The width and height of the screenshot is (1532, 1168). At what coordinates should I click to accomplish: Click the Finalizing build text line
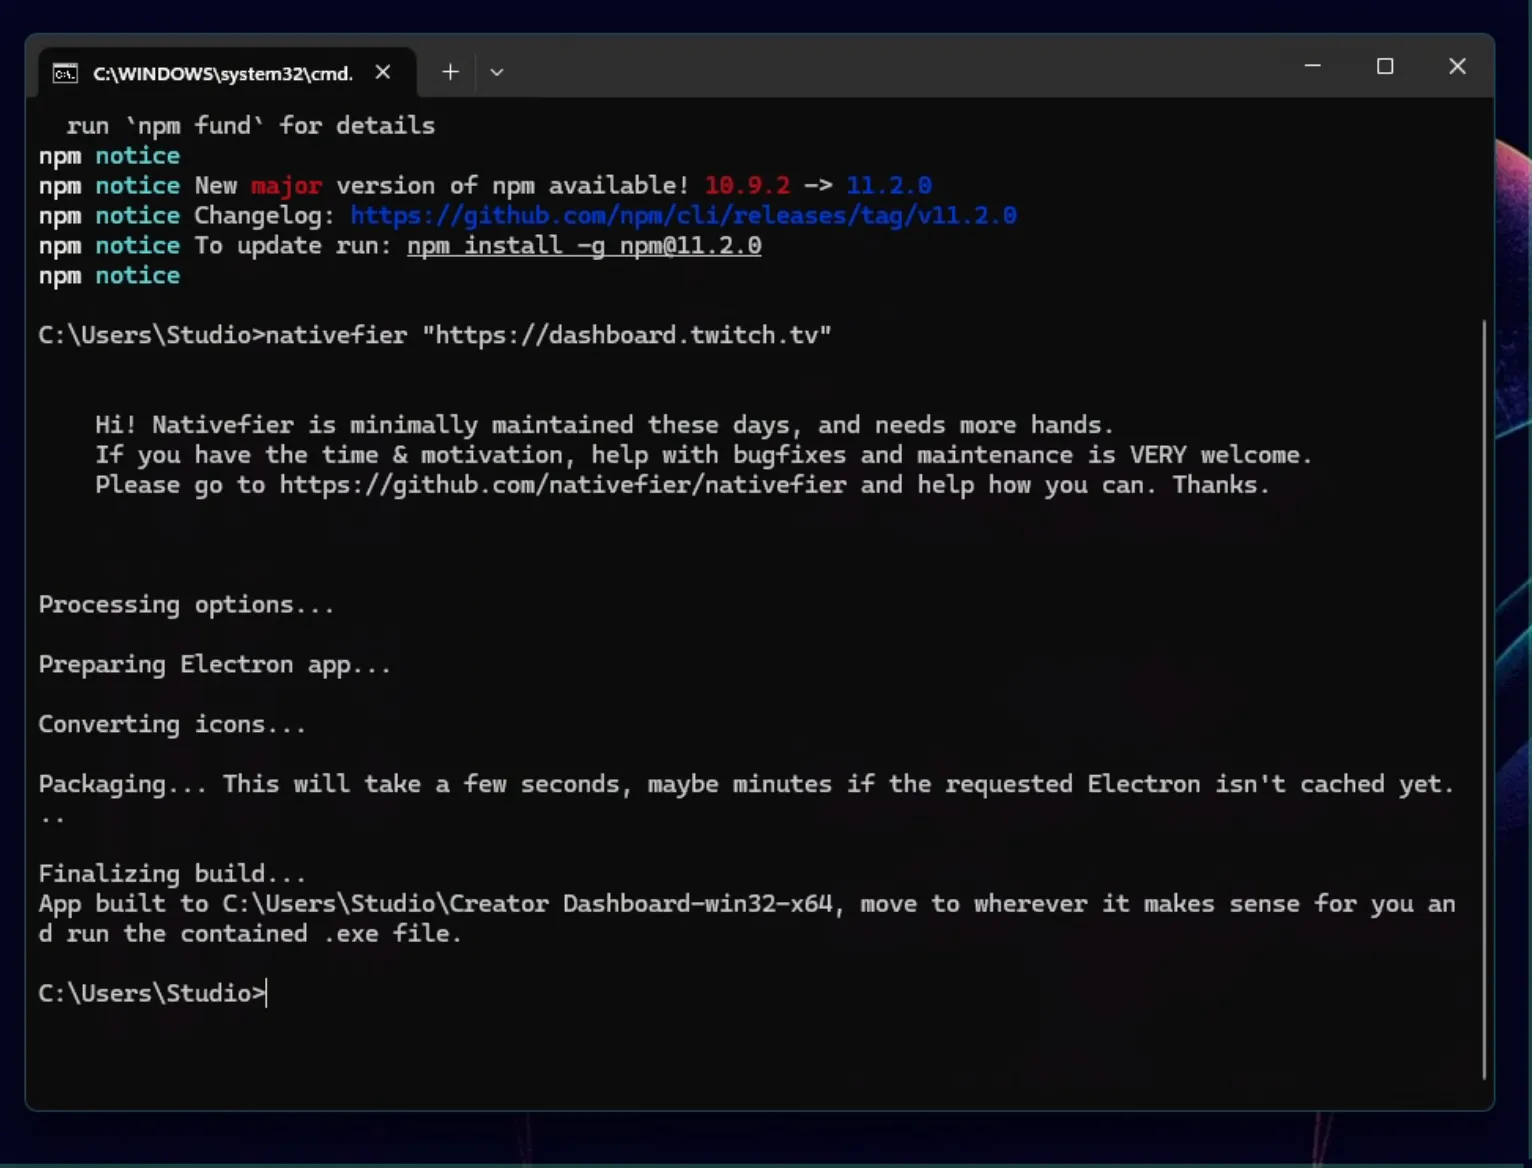(x=172, y=873)
